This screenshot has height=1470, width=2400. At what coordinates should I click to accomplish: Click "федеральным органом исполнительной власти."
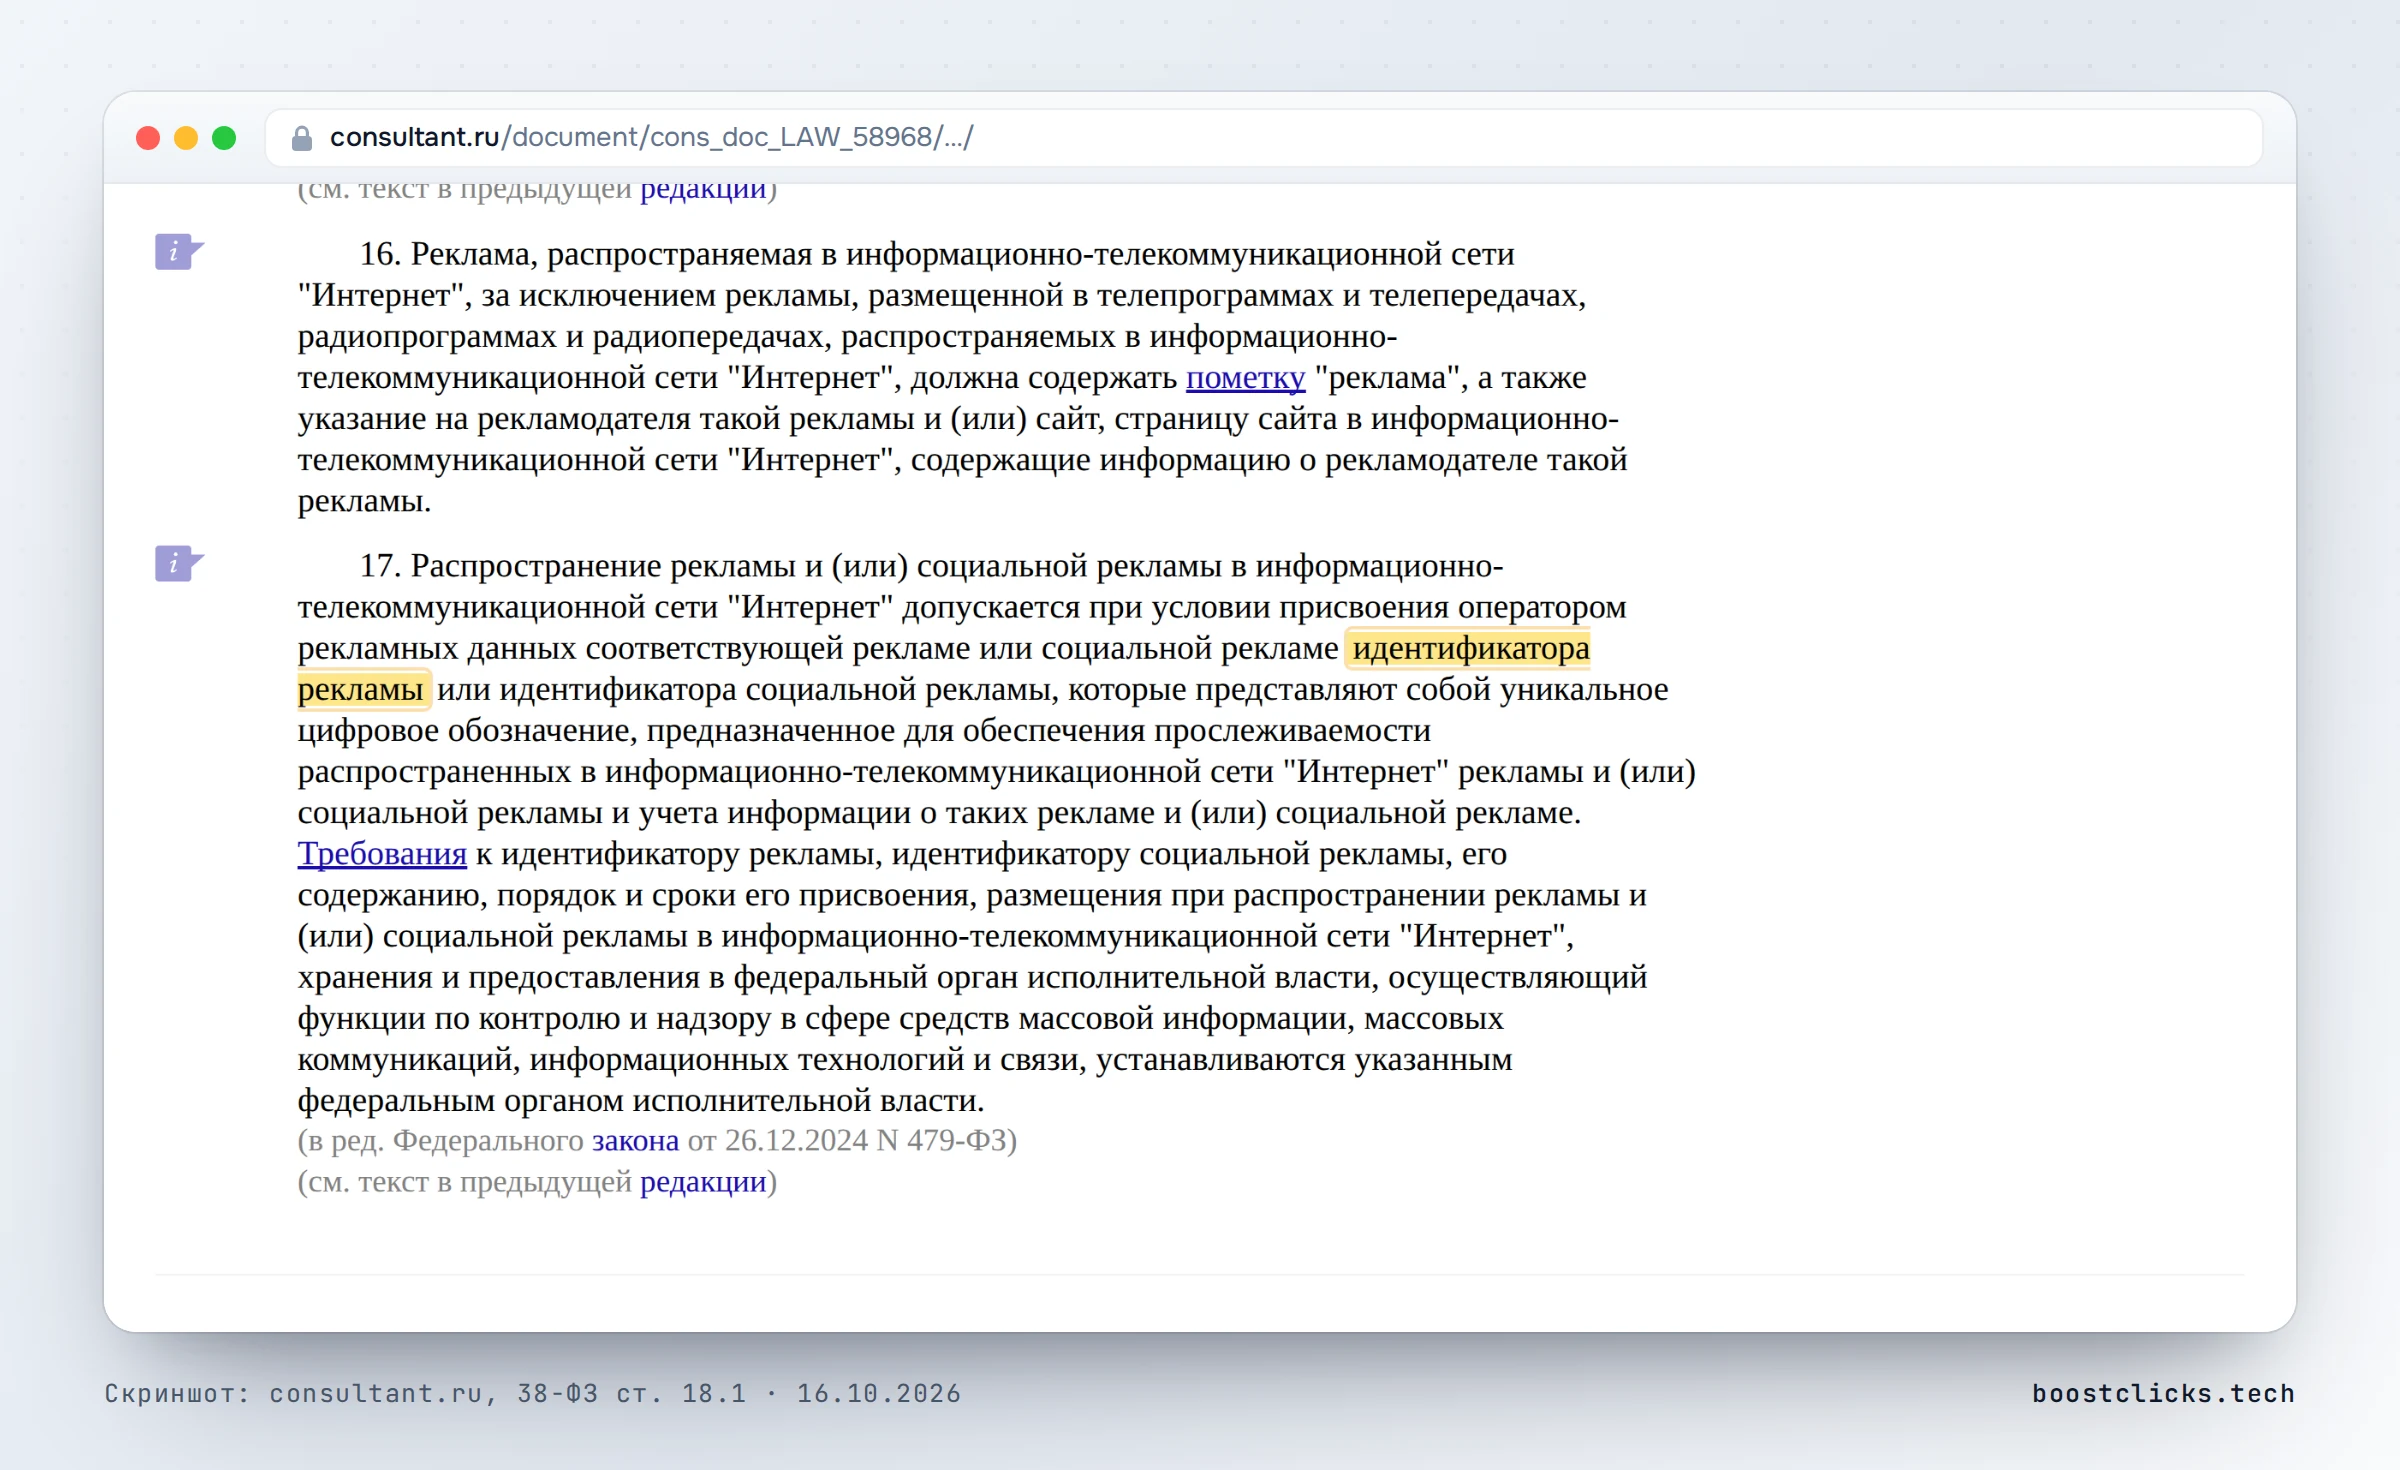[x=641, y=1101]
